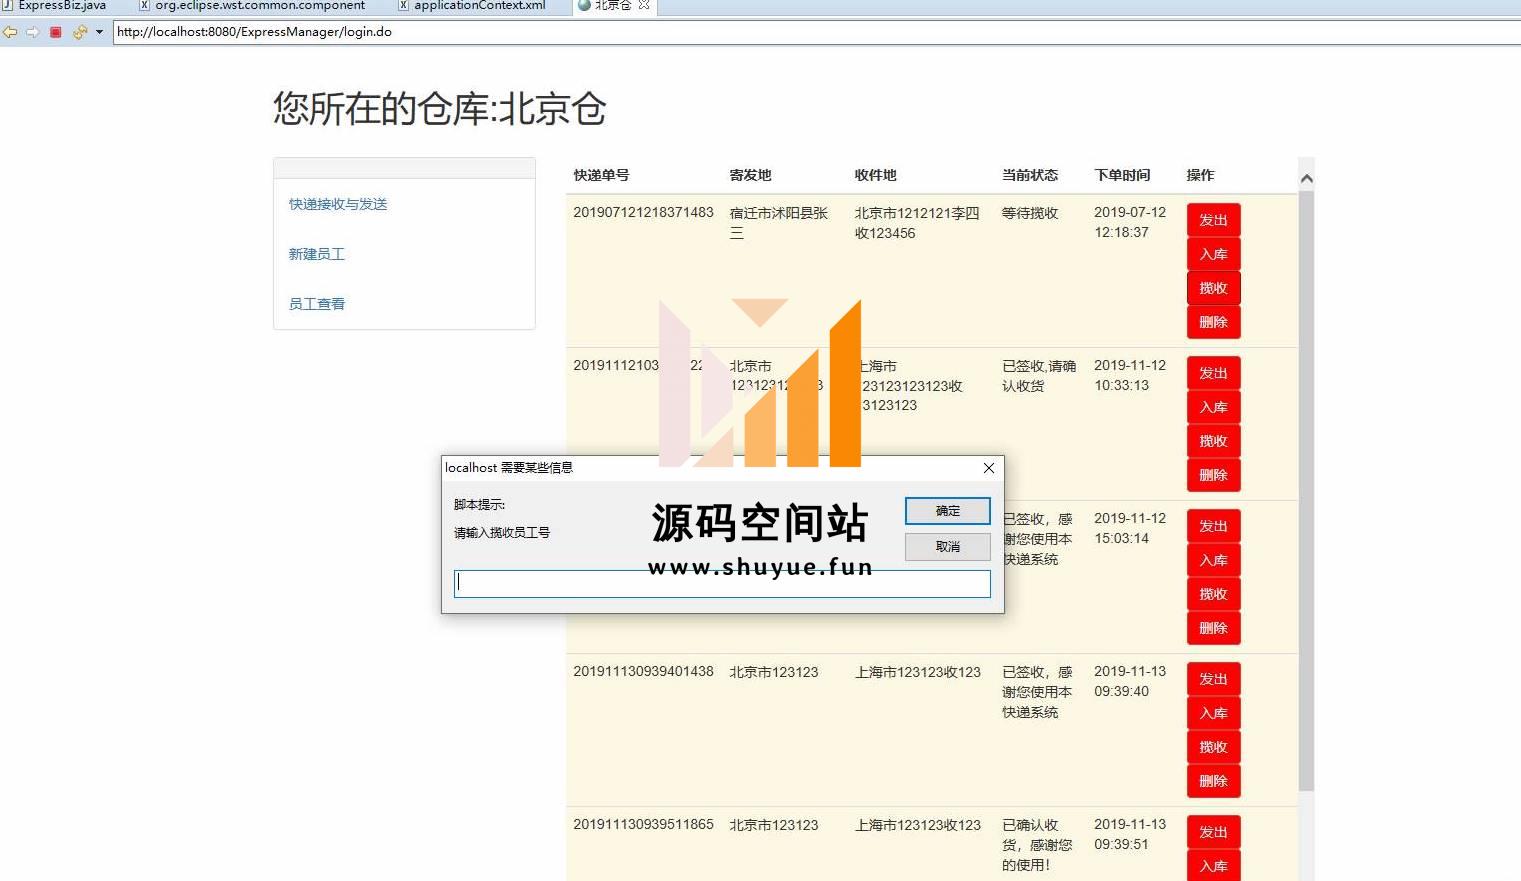The height and width of the screenshot is (881, 1521).
Task: Click the 收件地 column header
Action: [x=875, y=175]
